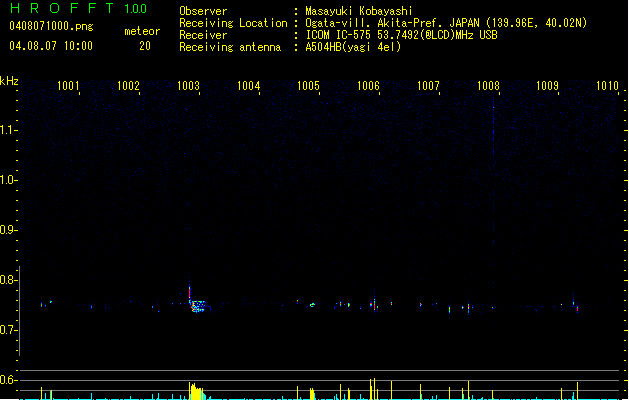Click the 'Receiving Location' field label
This screenshot has width=629, height=400.
[233, 23]
